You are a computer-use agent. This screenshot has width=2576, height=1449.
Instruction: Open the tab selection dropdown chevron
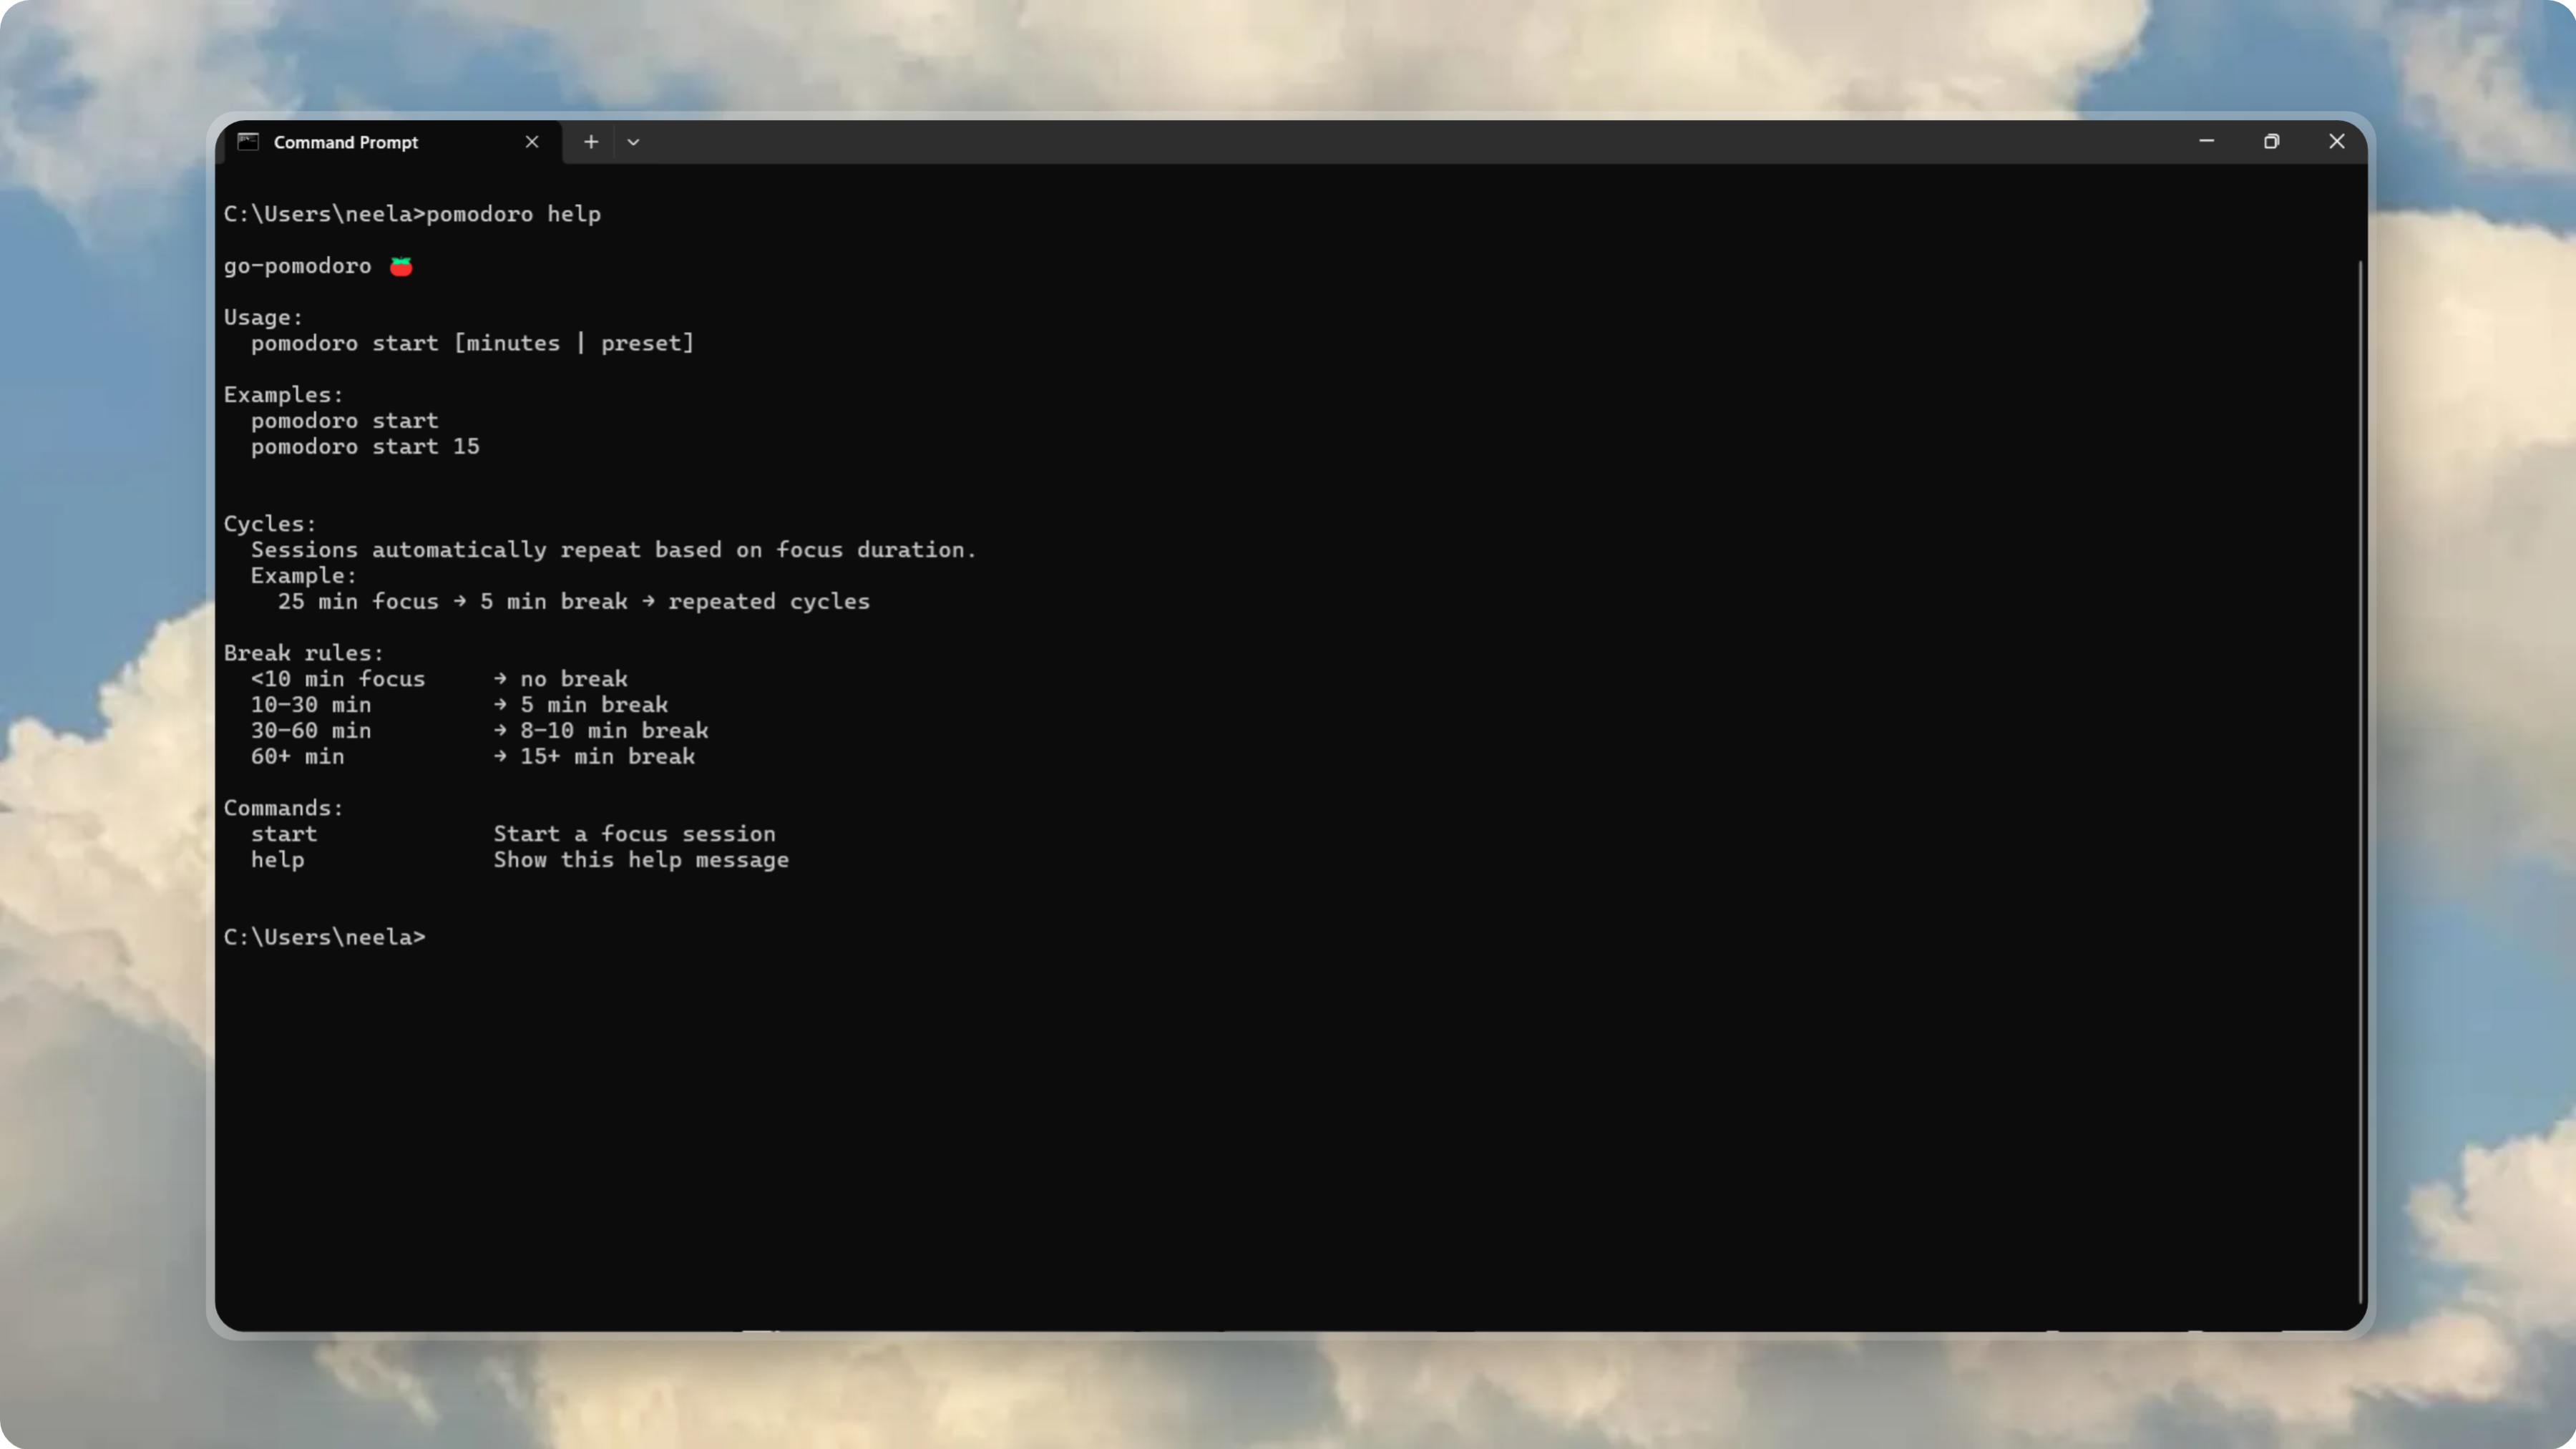click(632, 142)
